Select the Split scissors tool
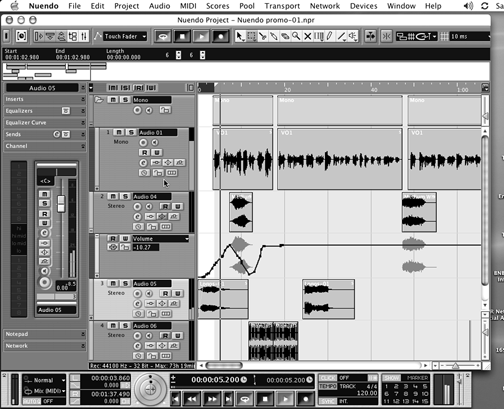 coord(263,36)
